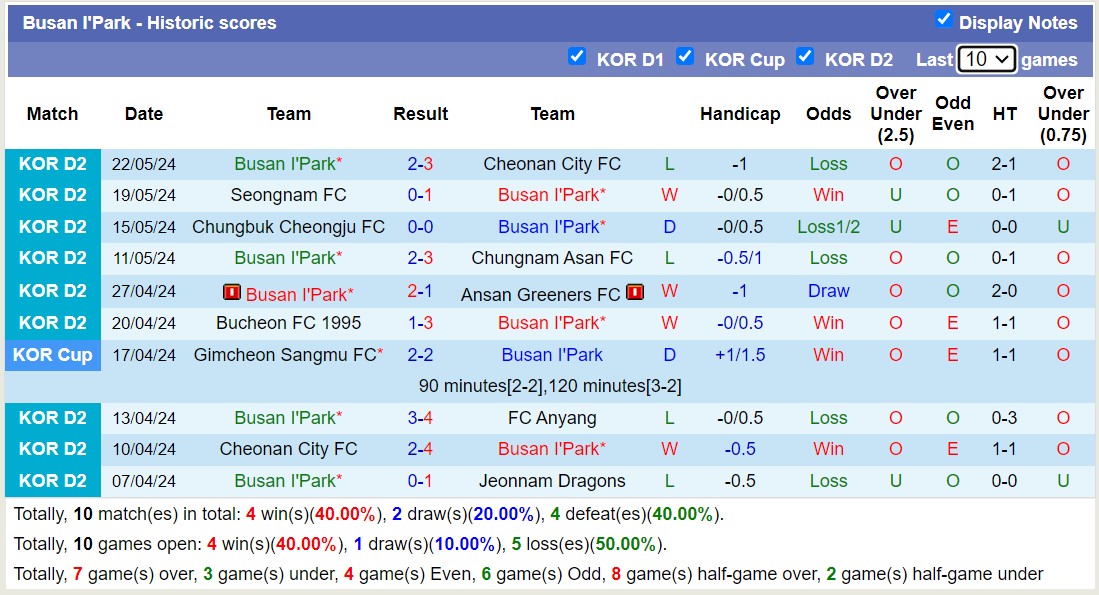Click the KOR D2 badge beside the Seongnam FC match
The height and width of the screenshot is (595, 1099).
click(52, 195)
